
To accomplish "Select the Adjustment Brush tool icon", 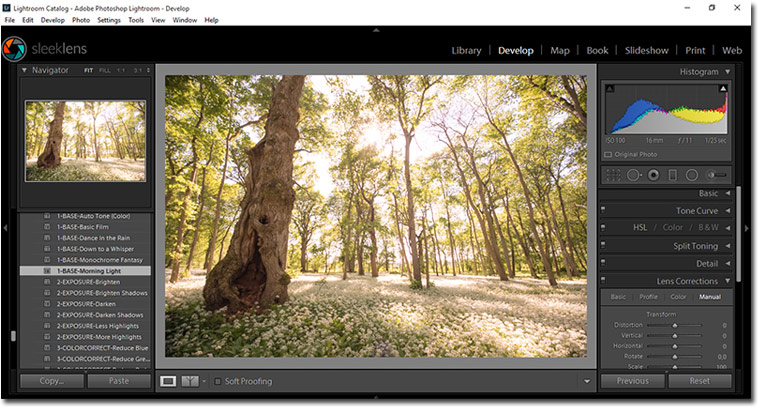I will coord(717,175).
